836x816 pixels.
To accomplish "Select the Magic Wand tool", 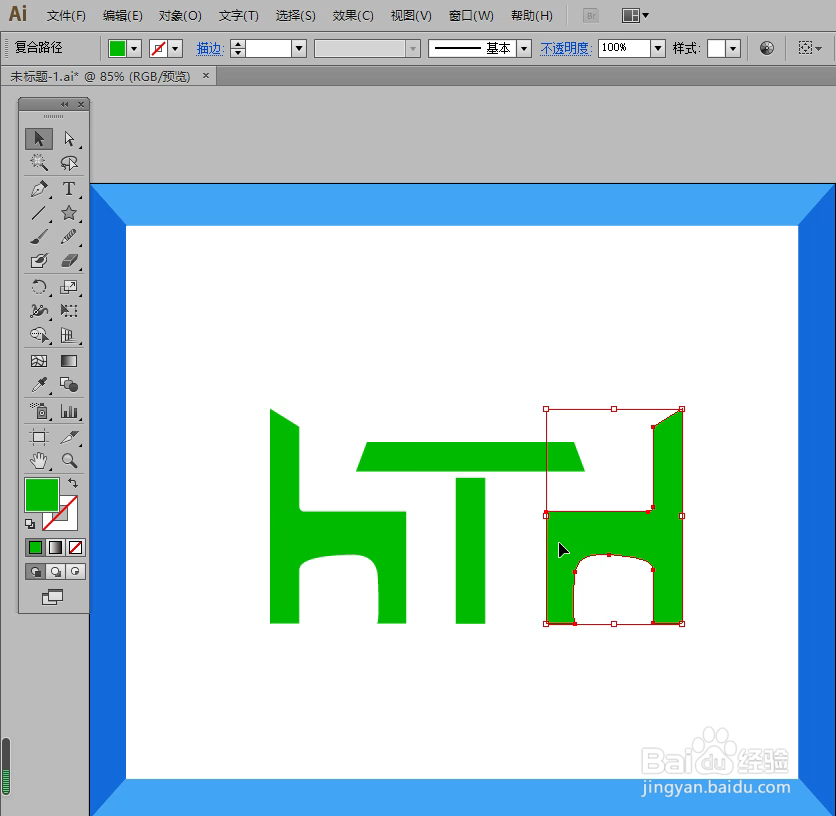I will (39, 163).
